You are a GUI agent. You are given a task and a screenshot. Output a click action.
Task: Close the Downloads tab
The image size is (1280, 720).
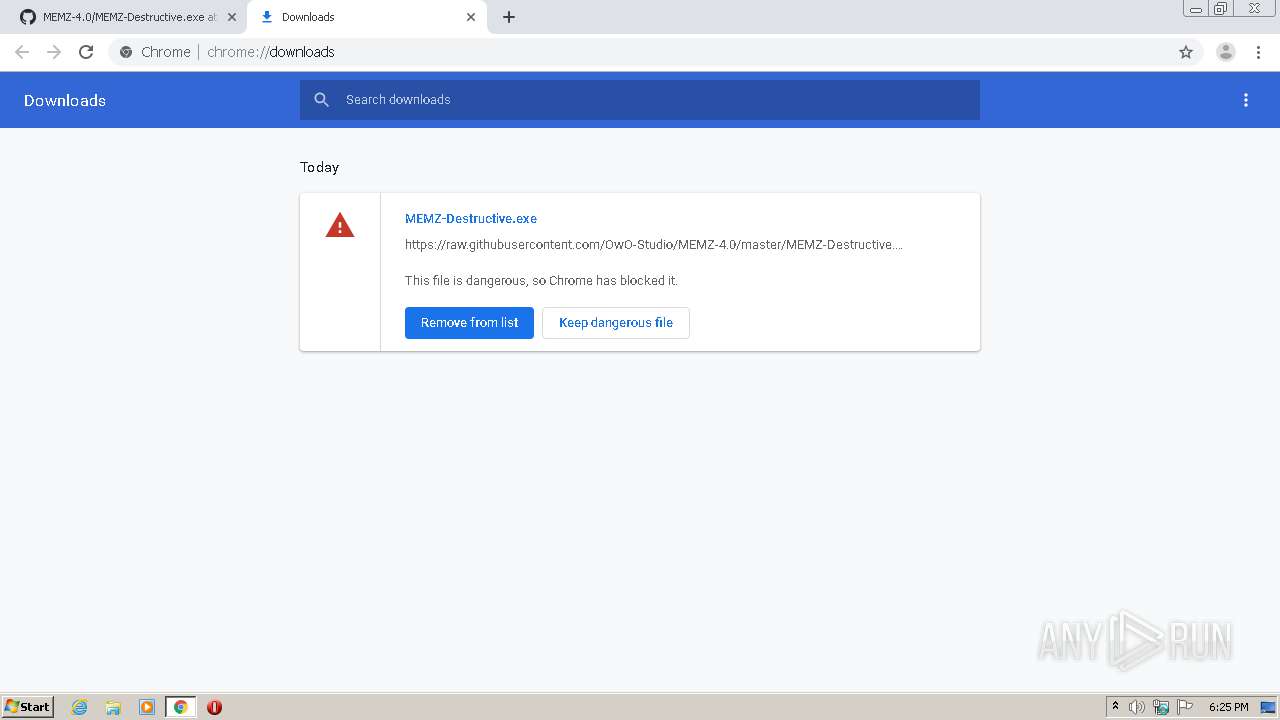click(471, 17)
